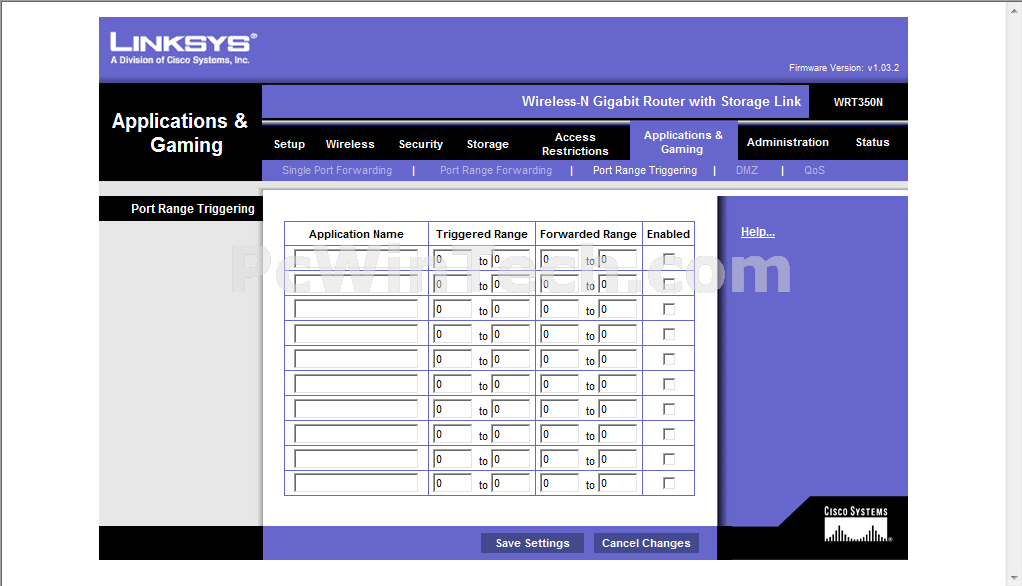Image resolution: width=1022 pixels, height=586 pixels.
Task: Click last row Forwarded Range start field
Action: click(x=559, y=482)
